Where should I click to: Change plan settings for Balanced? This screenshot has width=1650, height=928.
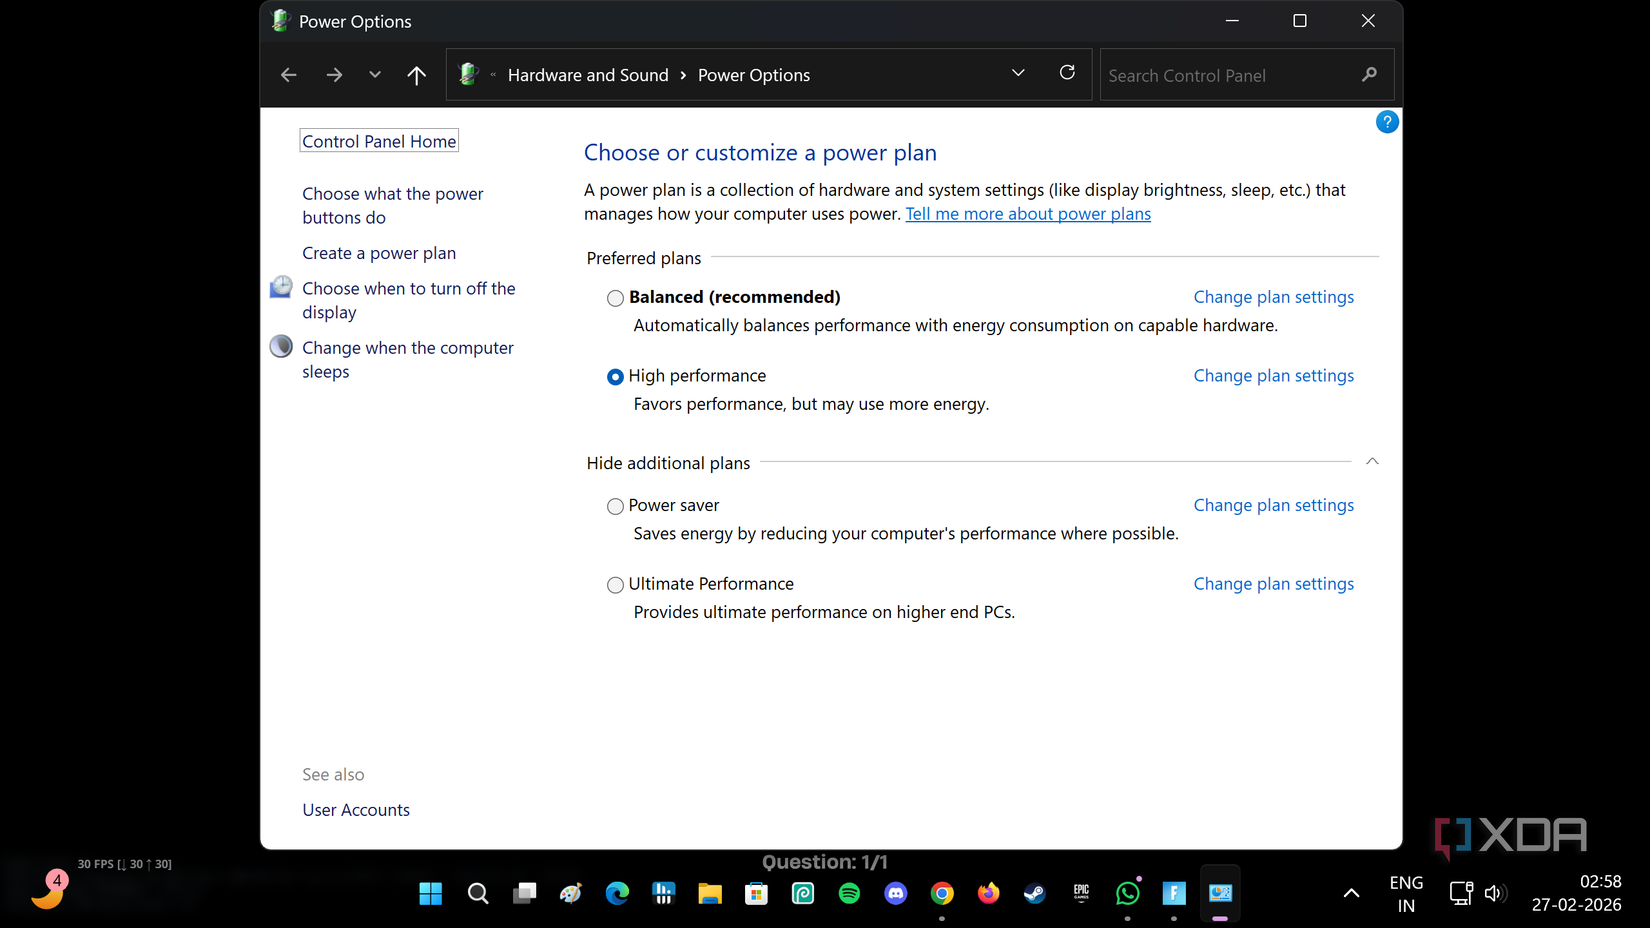[1273, 297]
